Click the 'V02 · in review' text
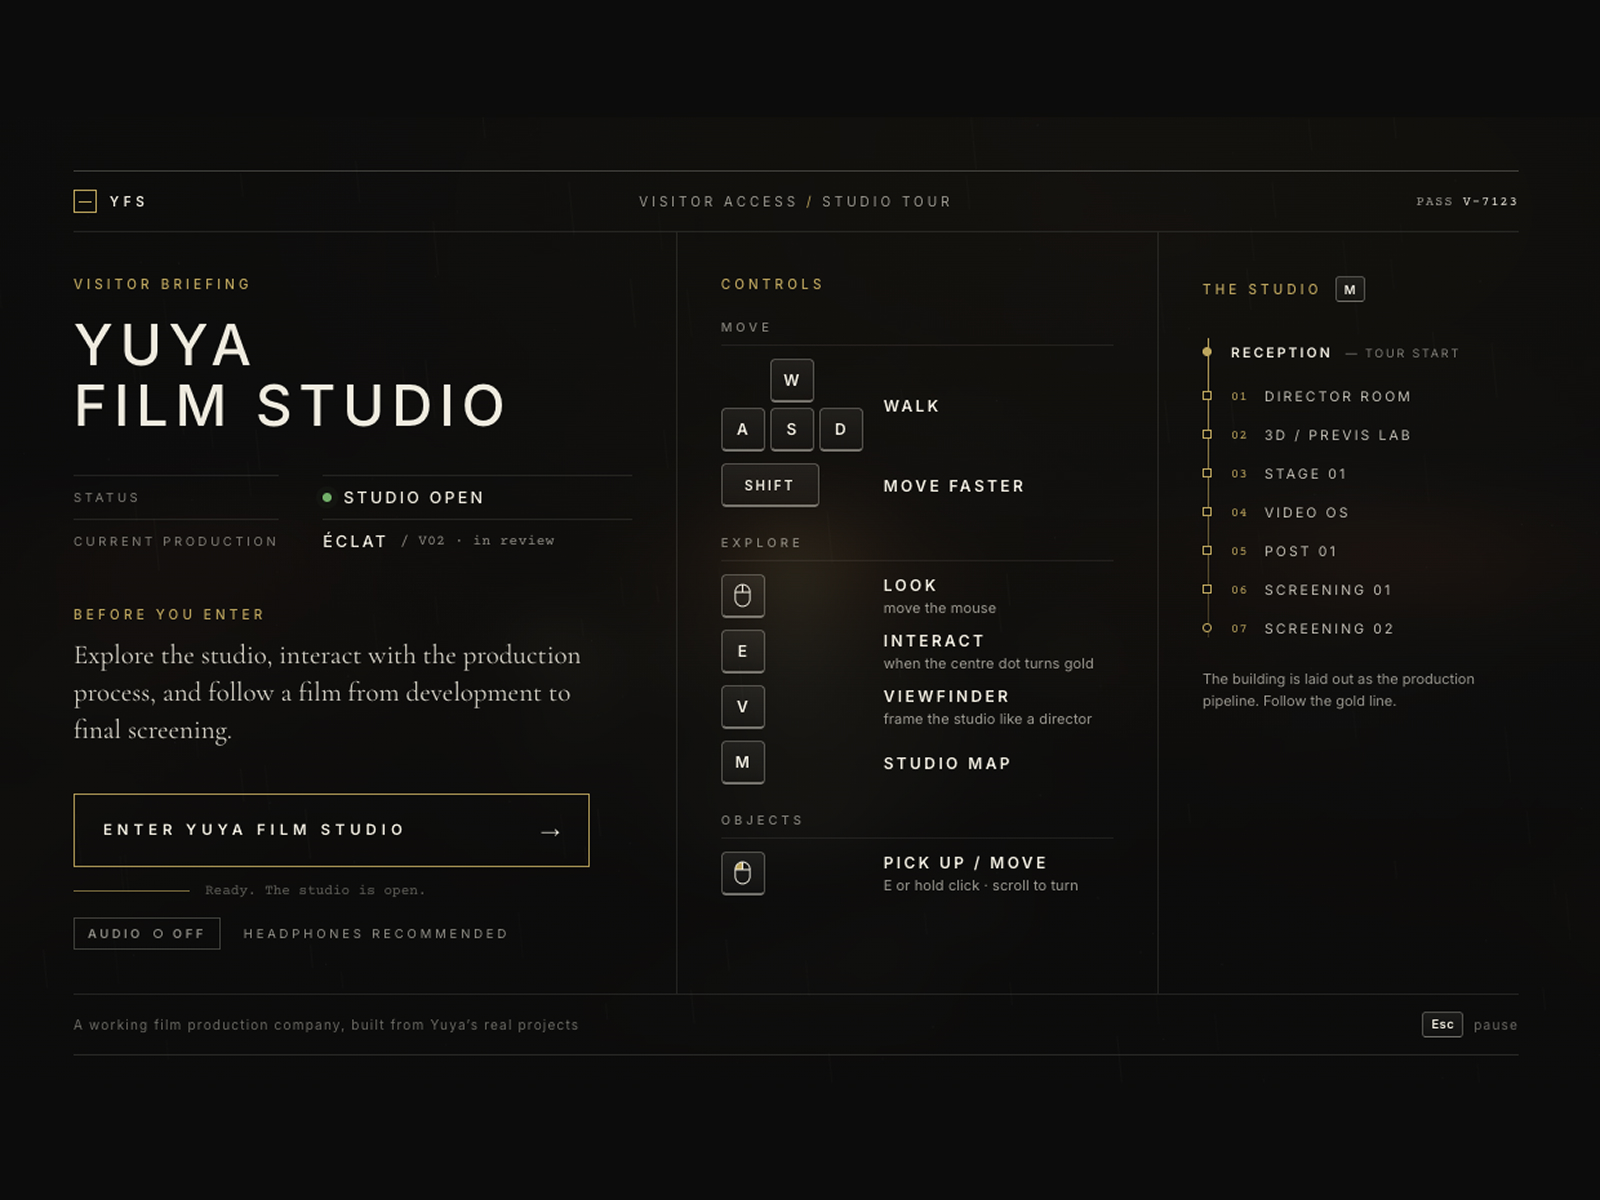This screenshot has height=1200, width=1600. [x=486, y=540]
